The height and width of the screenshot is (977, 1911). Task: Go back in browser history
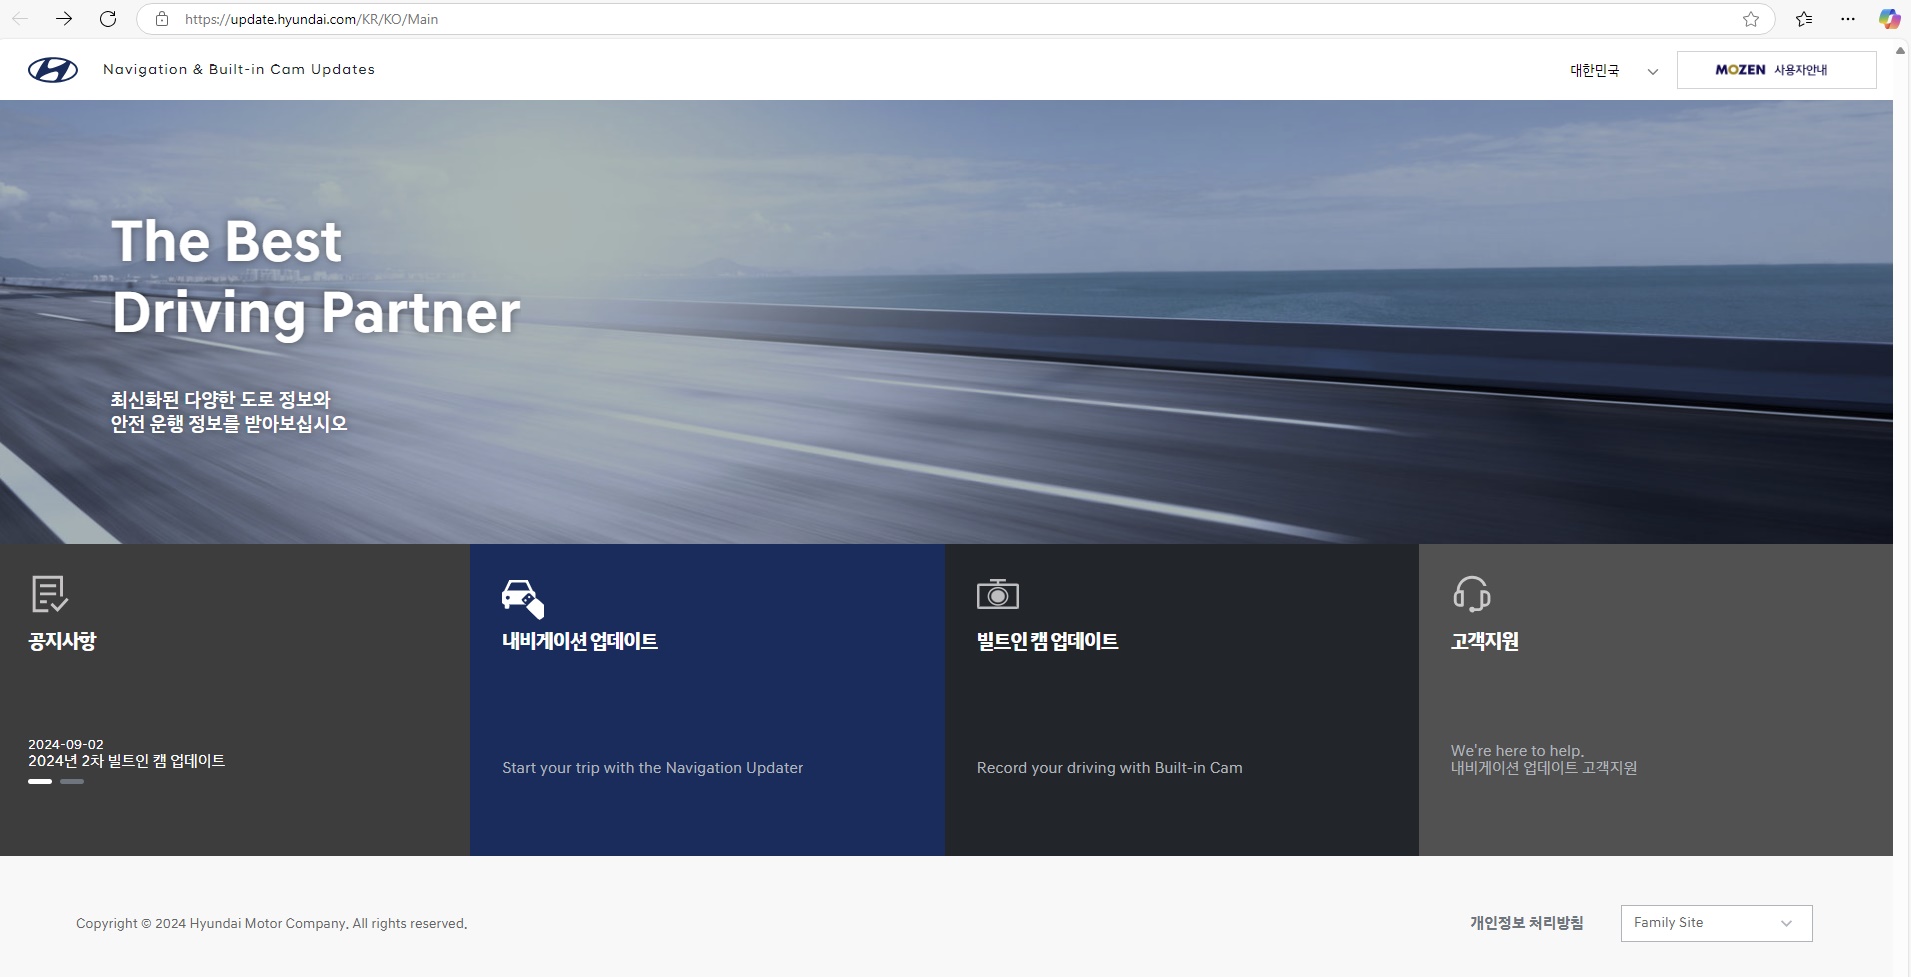(20, 19)
